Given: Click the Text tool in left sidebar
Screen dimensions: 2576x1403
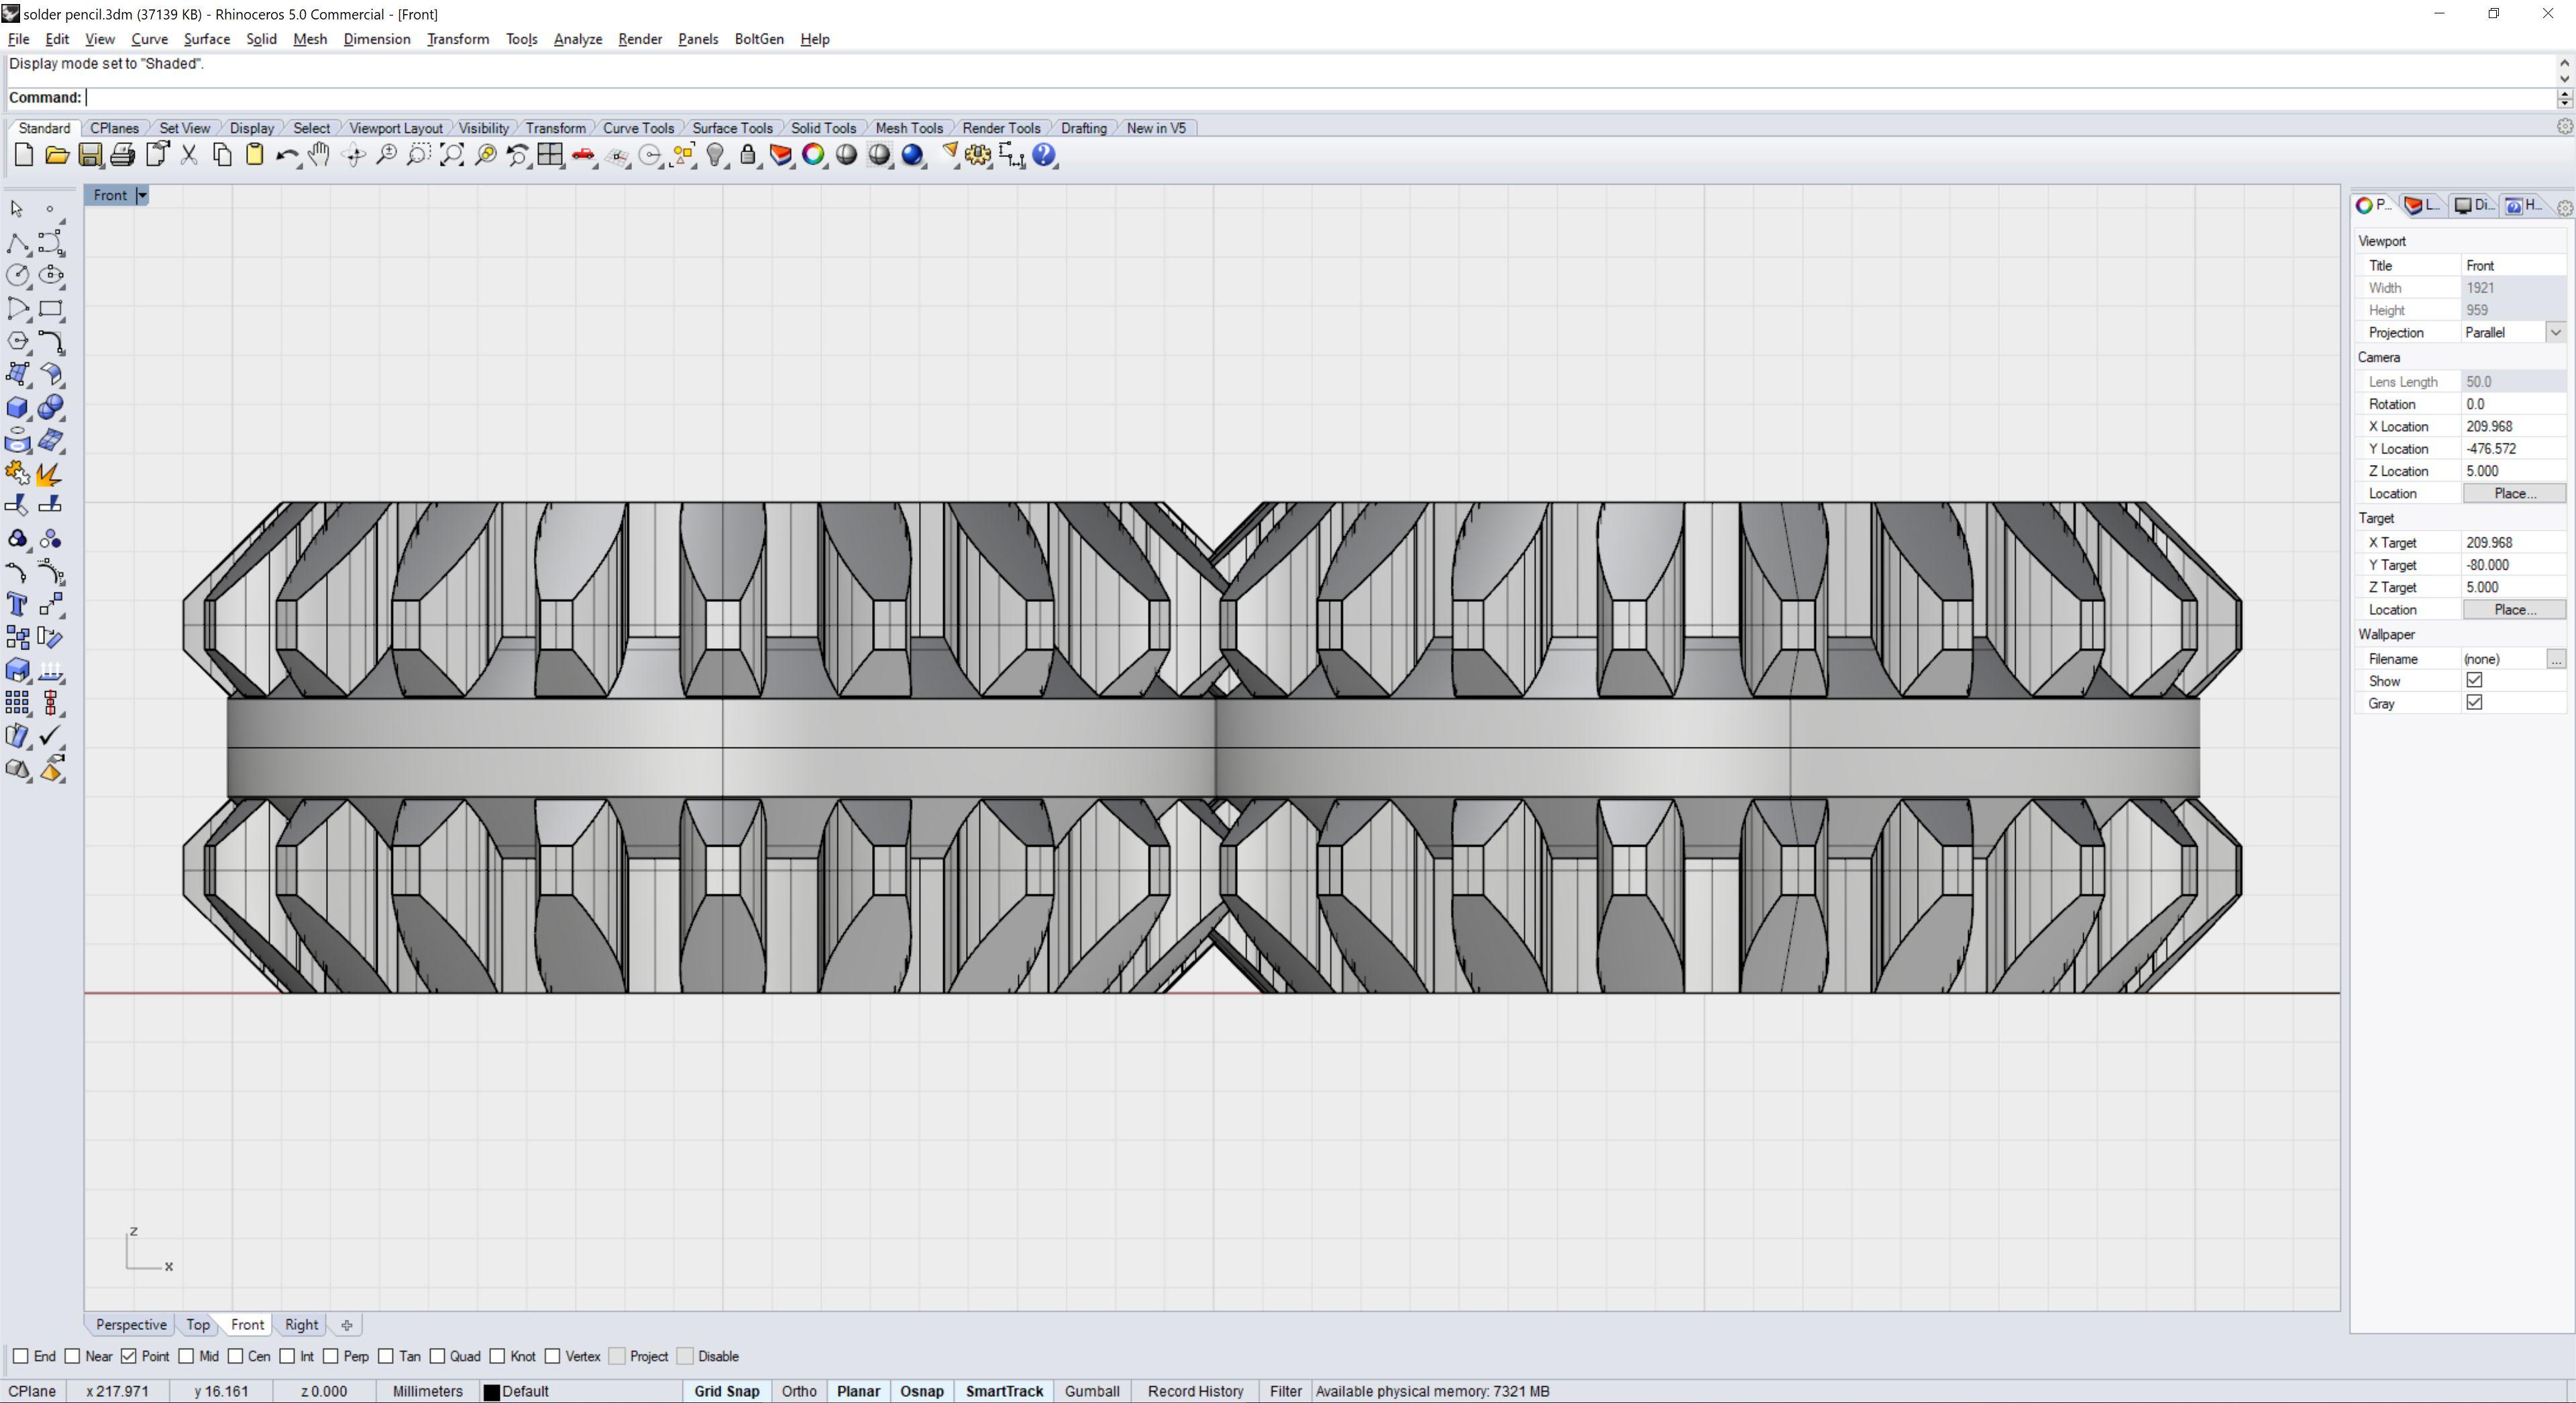Looking at the screenshot, I should click(17, 604).
